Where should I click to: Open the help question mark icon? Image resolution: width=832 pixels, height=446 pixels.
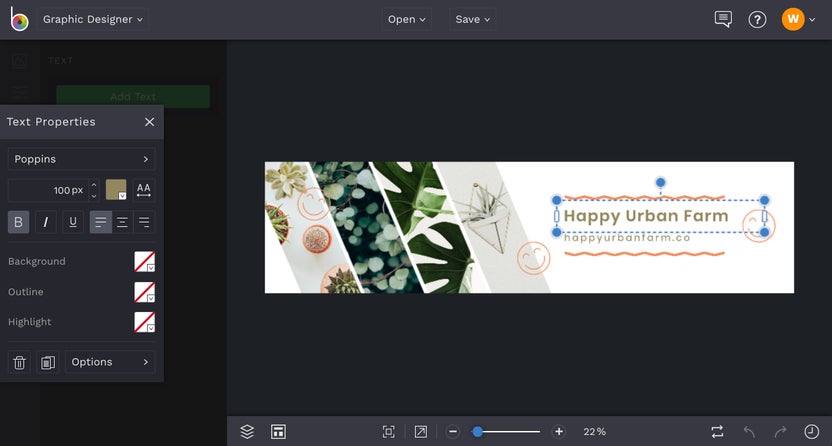click(757, 20)
